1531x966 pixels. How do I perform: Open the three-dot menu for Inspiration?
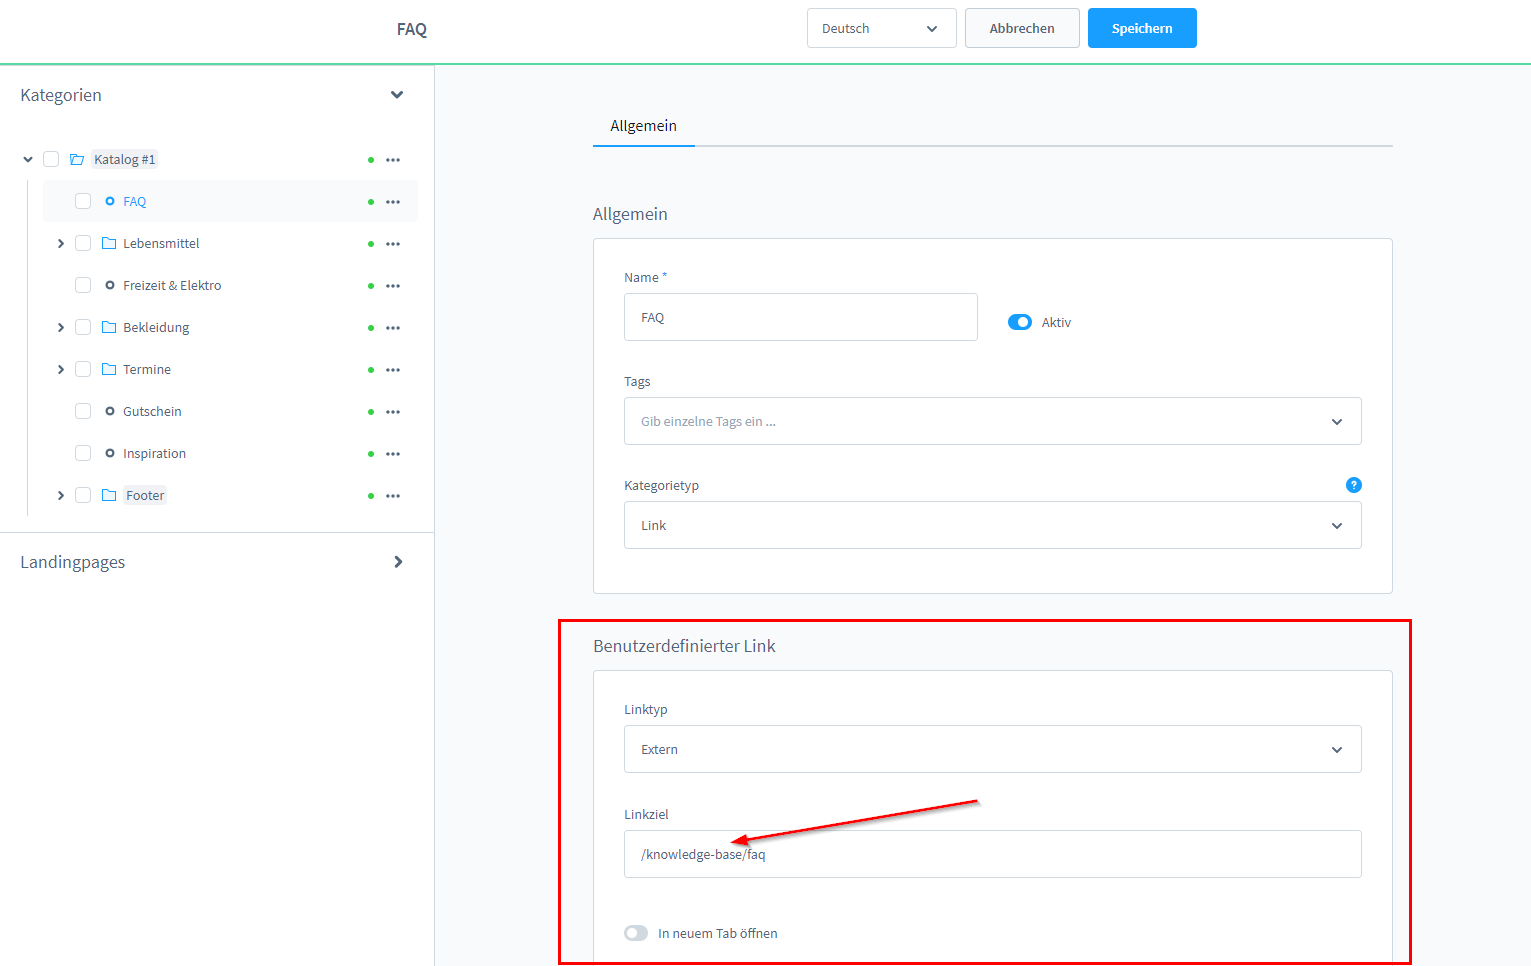pos(393,454)
